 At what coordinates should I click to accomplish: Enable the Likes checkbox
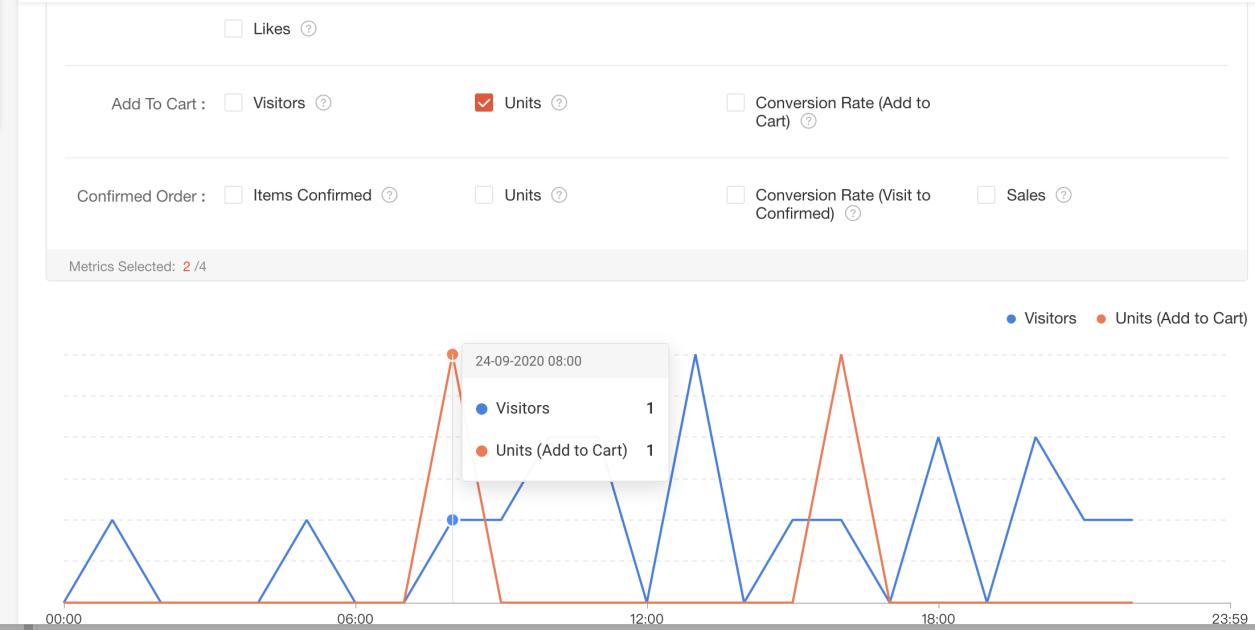tap(234, 29)
